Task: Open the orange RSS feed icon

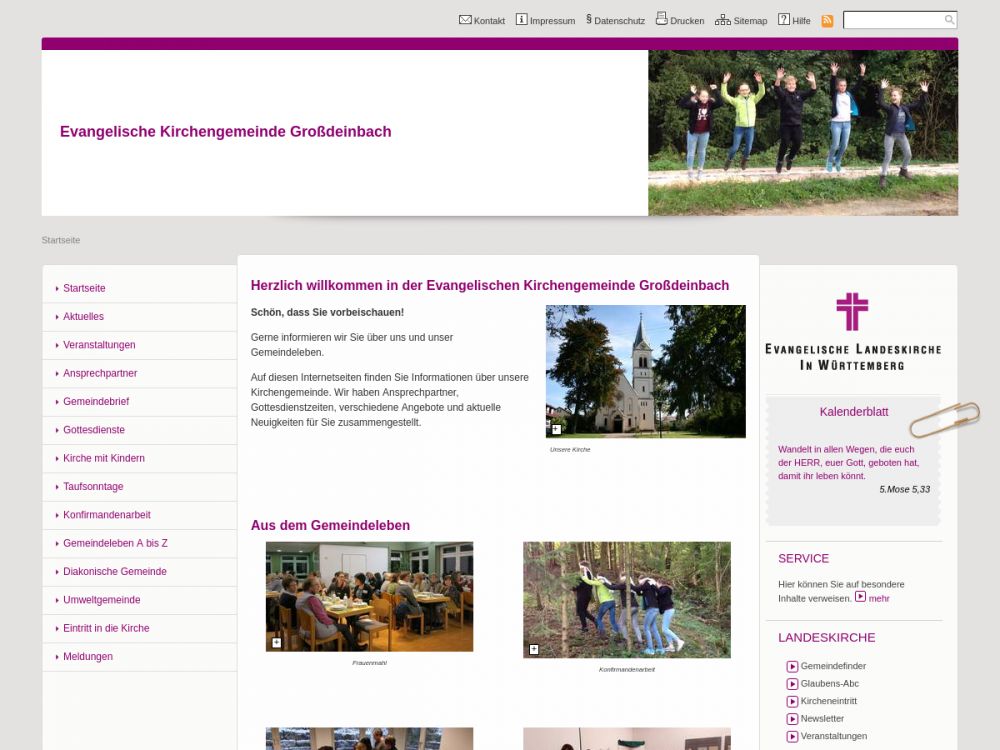Action: tap(827, 21)
